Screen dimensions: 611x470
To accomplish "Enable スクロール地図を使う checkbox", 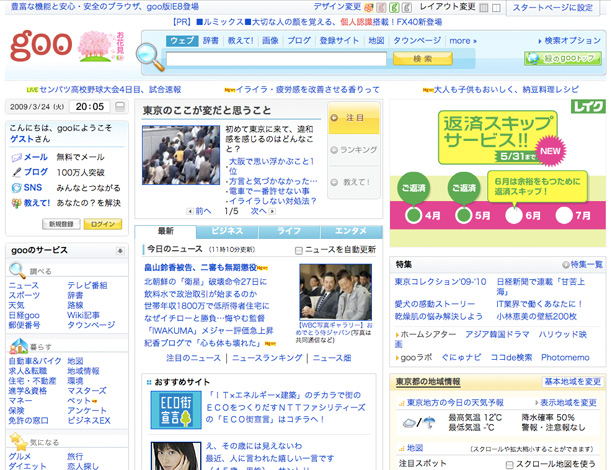I will click(509, 465).
